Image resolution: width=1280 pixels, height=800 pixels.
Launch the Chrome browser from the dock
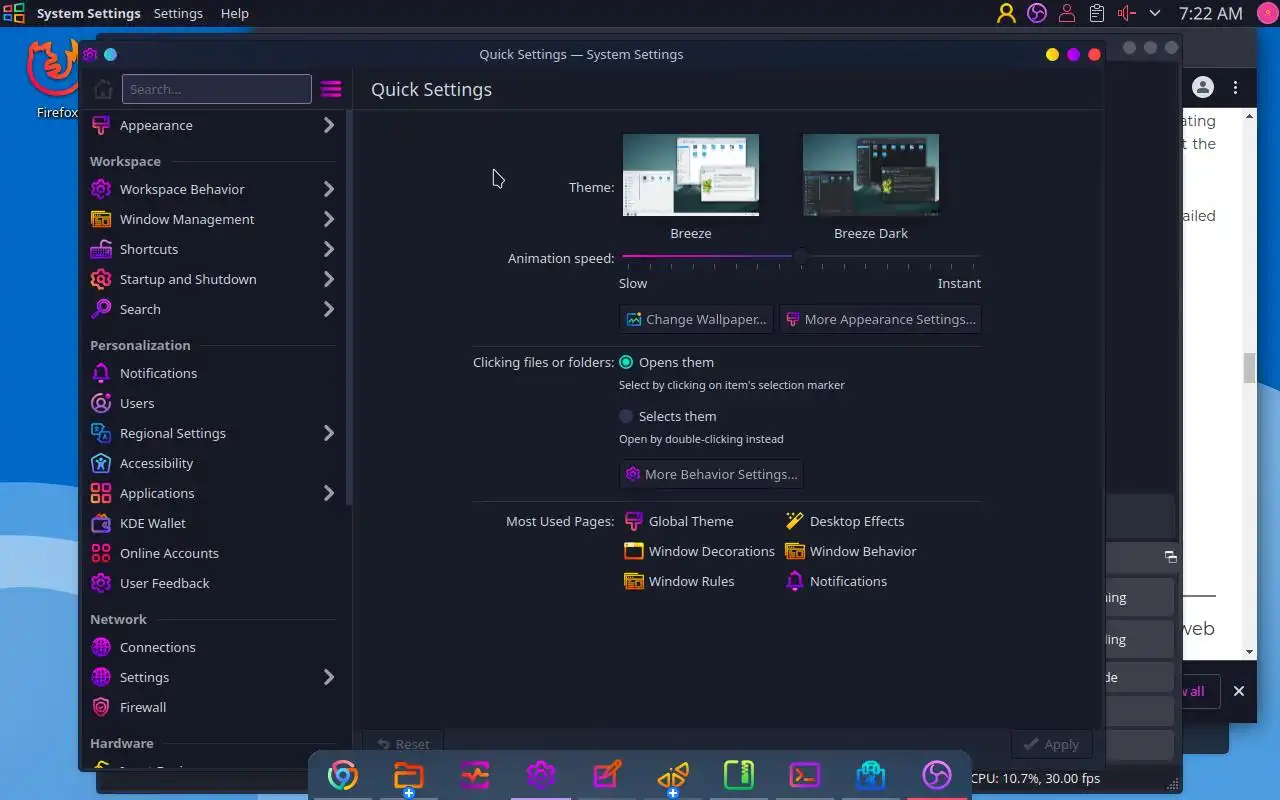pos(343,776)
